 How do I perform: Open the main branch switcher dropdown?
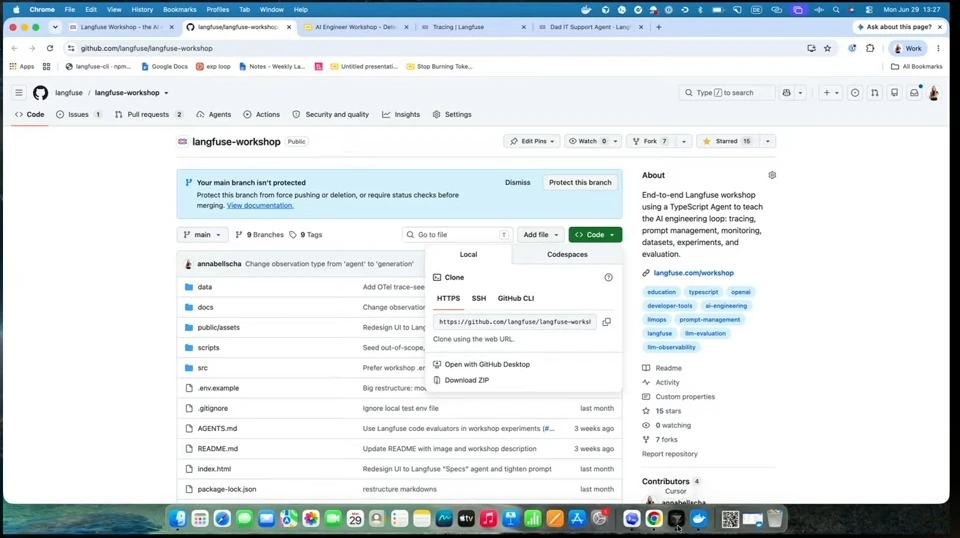(202, 235)
